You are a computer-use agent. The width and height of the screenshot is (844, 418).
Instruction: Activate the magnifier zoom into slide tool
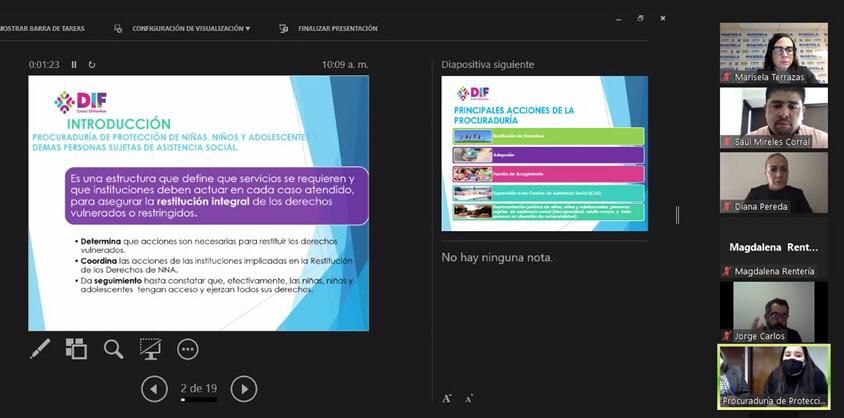(114, 349)
